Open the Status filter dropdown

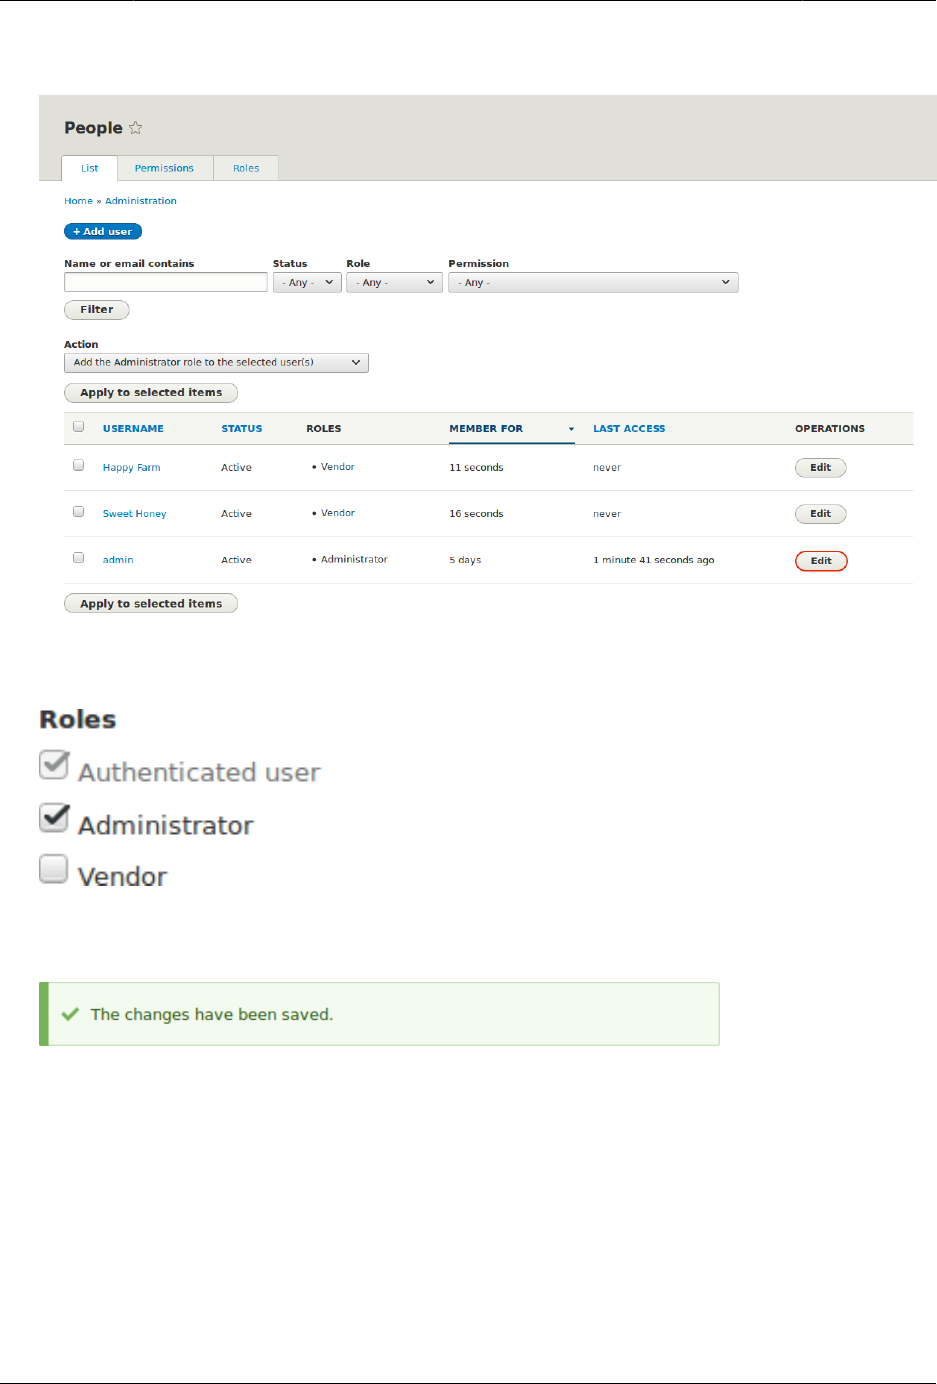click(x=307, y=283)
